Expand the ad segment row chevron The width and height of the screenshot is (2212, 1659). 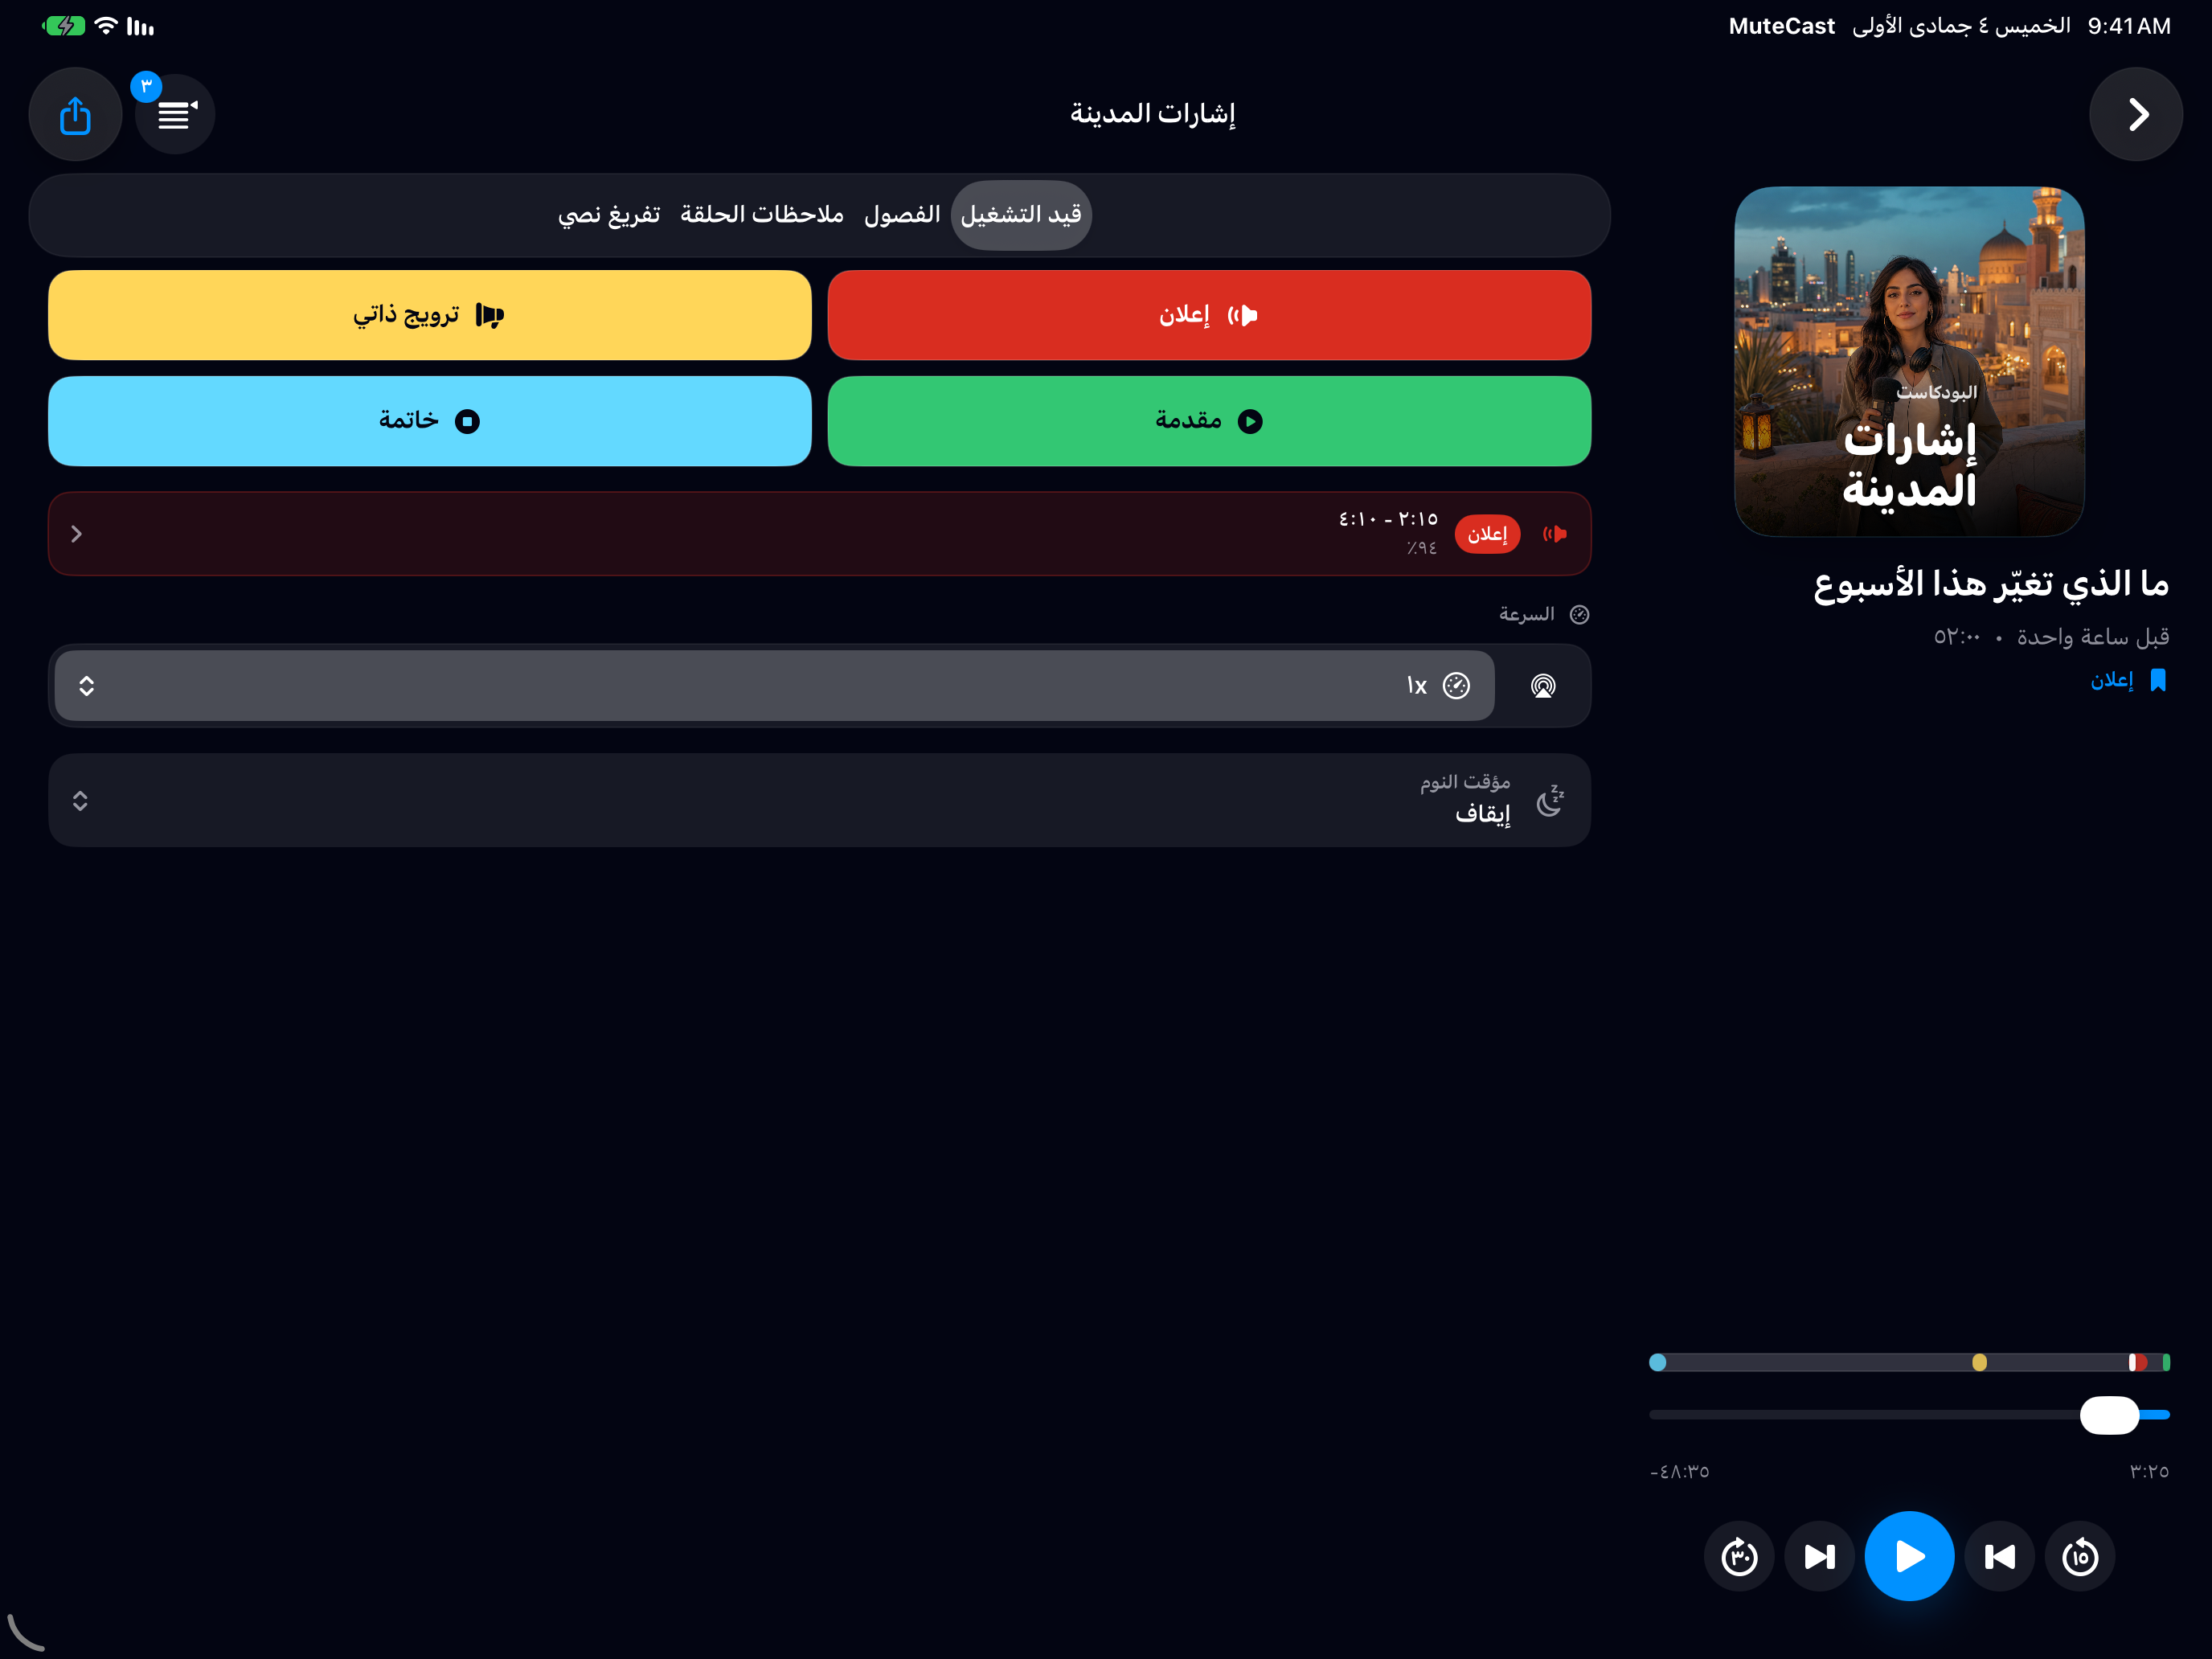(x=77, y=534)
